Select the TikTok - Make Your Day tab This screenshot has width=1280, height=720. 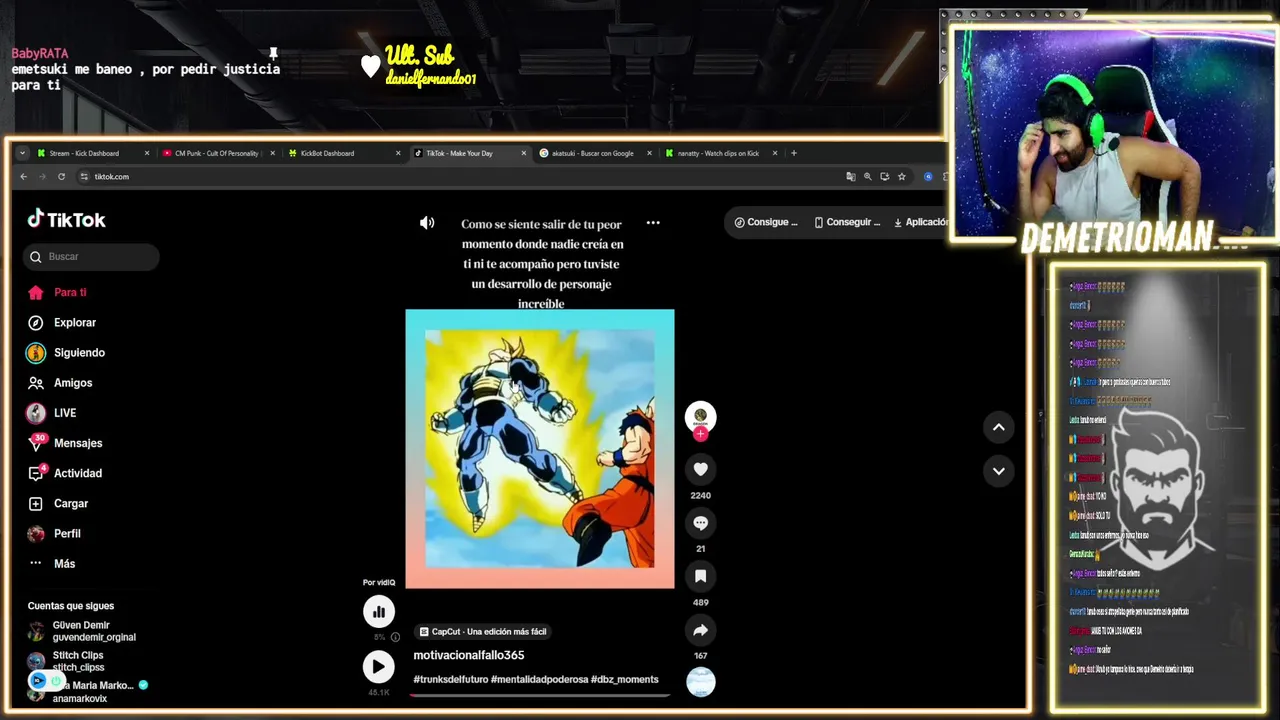tap(470, 153)
